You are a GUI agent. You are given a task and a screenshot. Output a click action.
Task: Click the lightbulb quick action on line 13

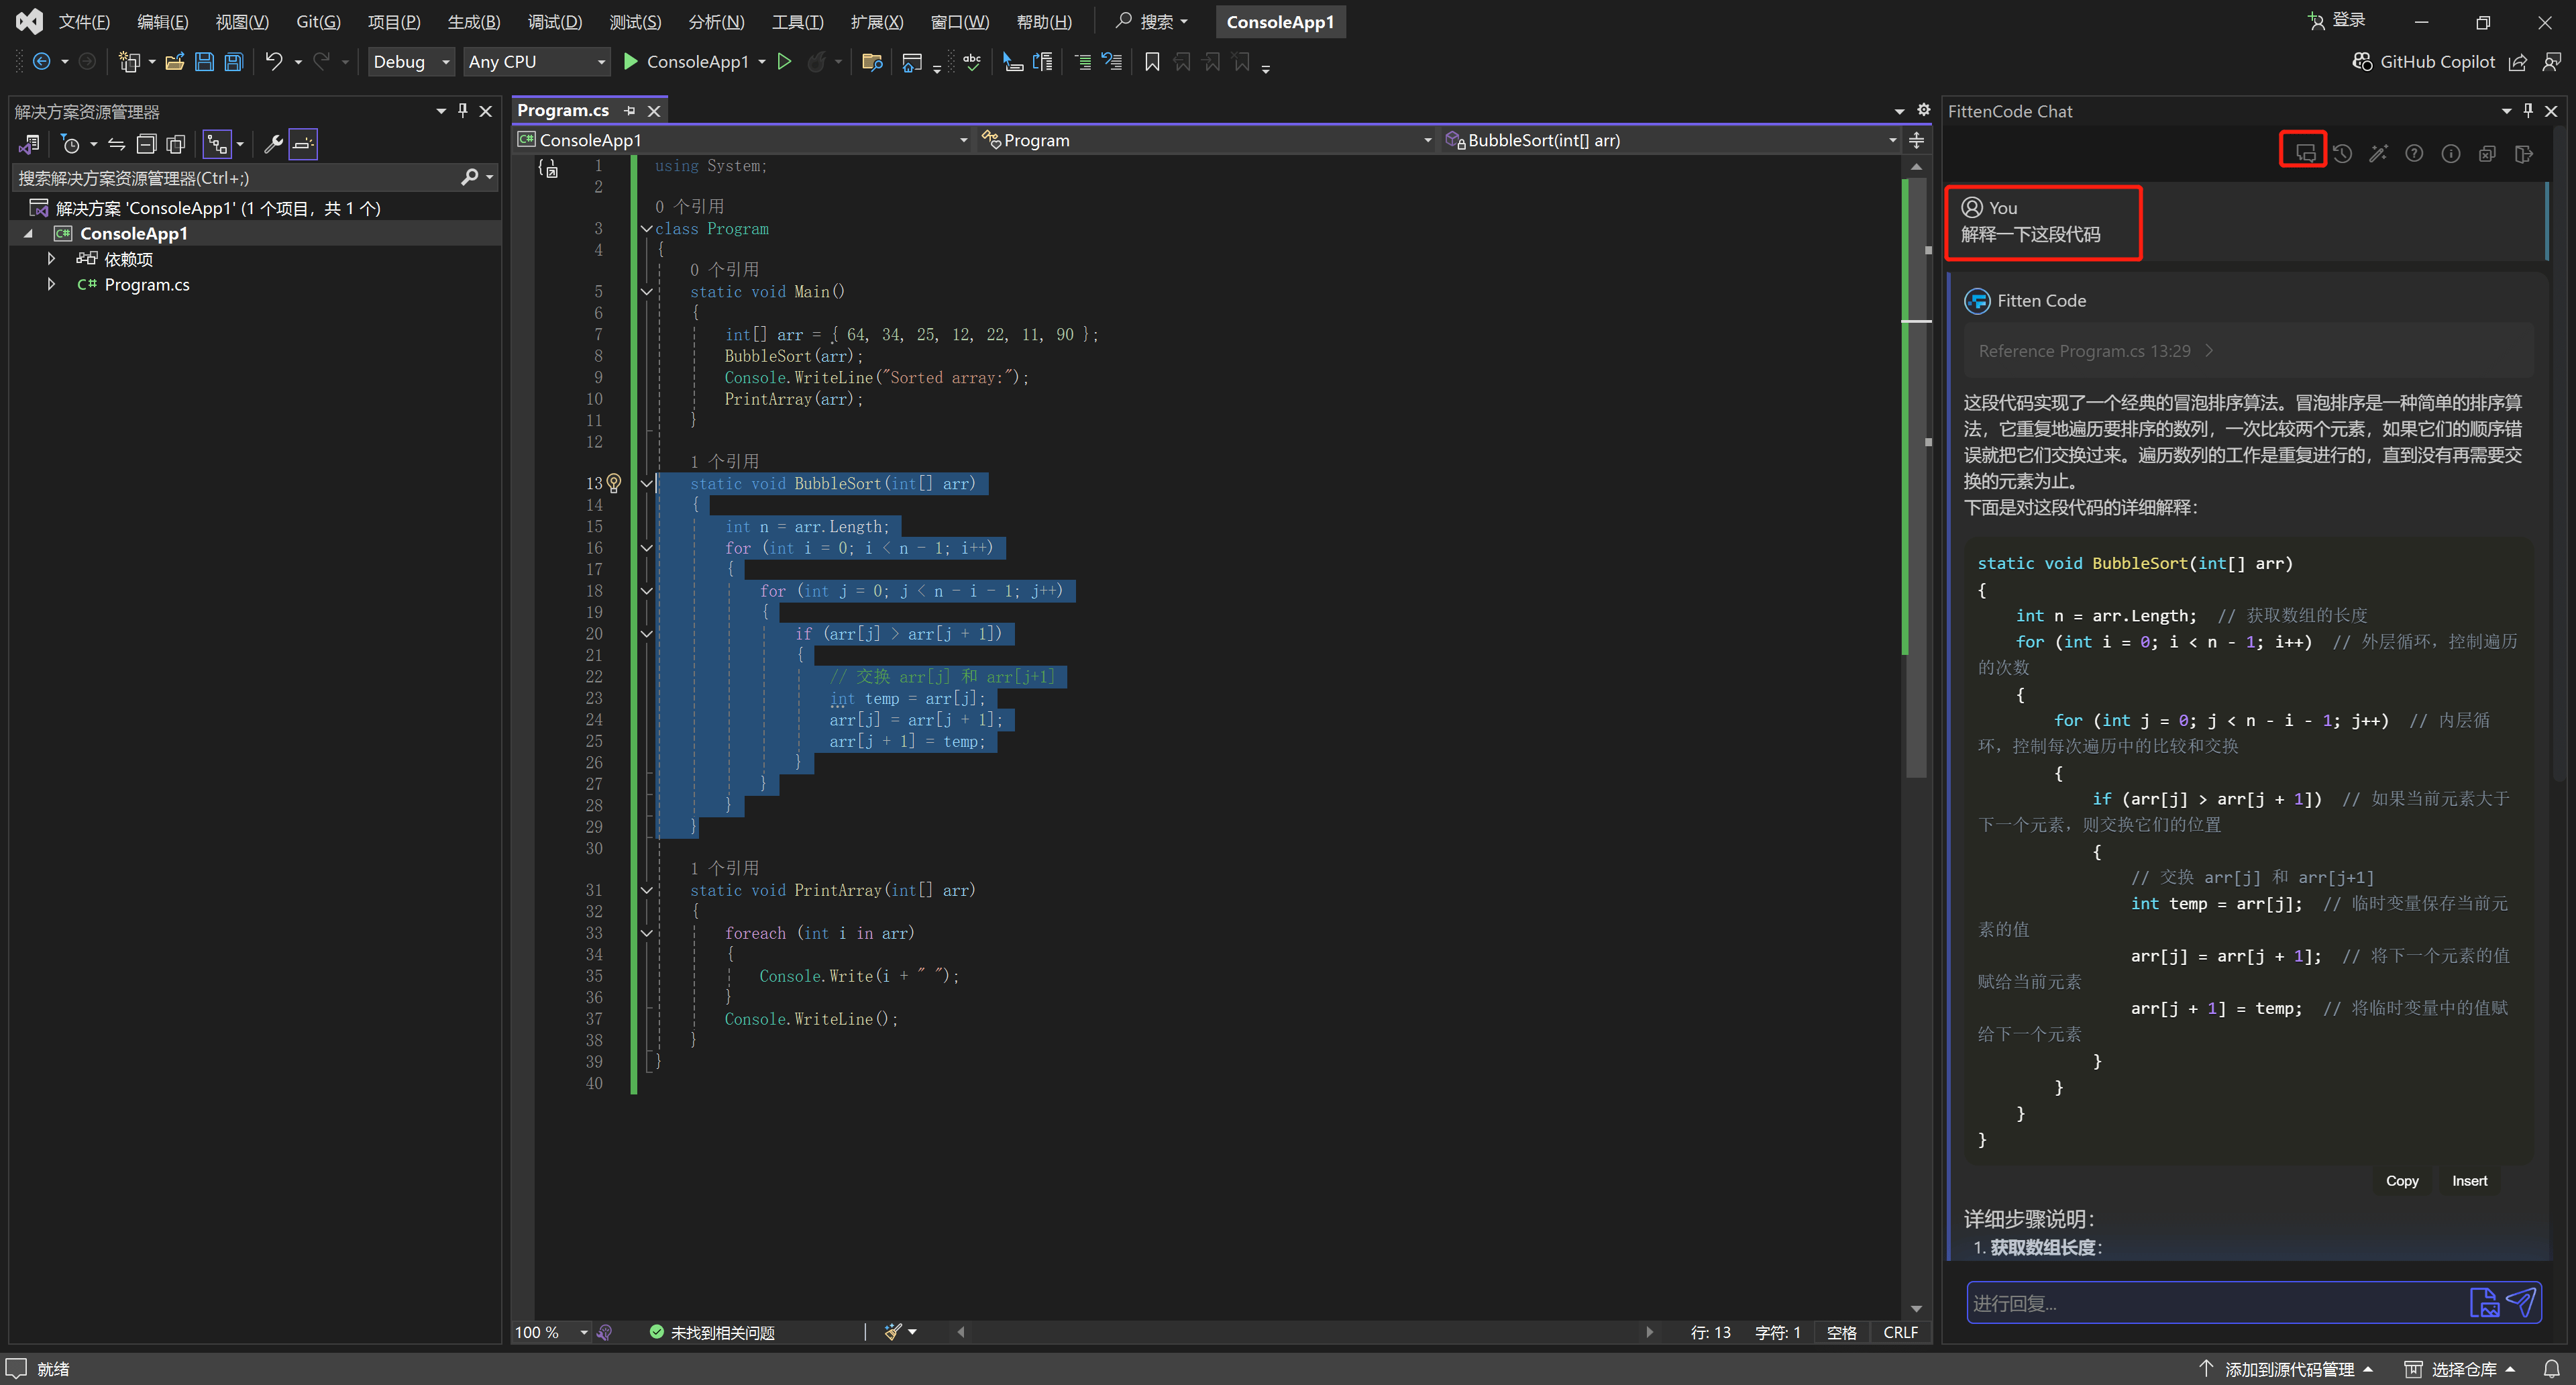(x=614, y=483)
